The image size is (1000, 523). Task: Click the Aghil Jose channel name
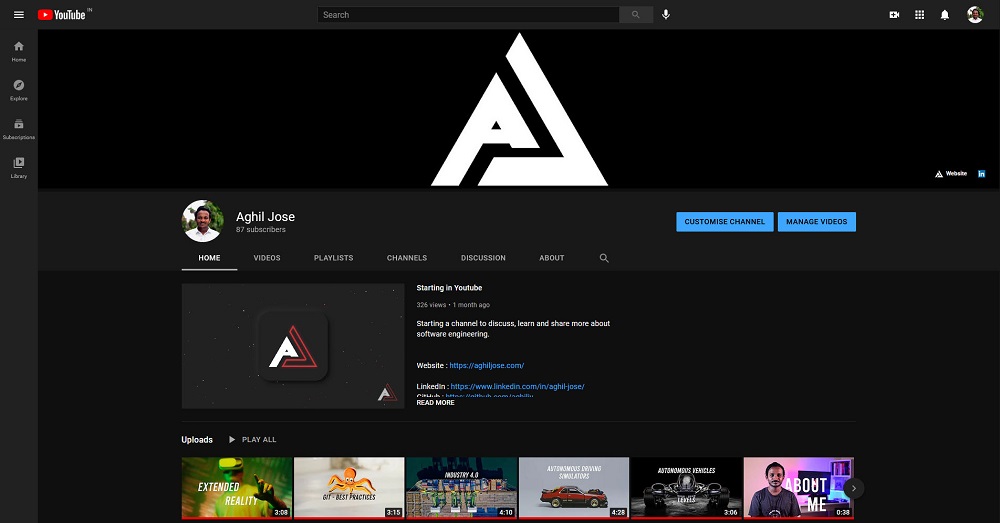coord(265,217)
